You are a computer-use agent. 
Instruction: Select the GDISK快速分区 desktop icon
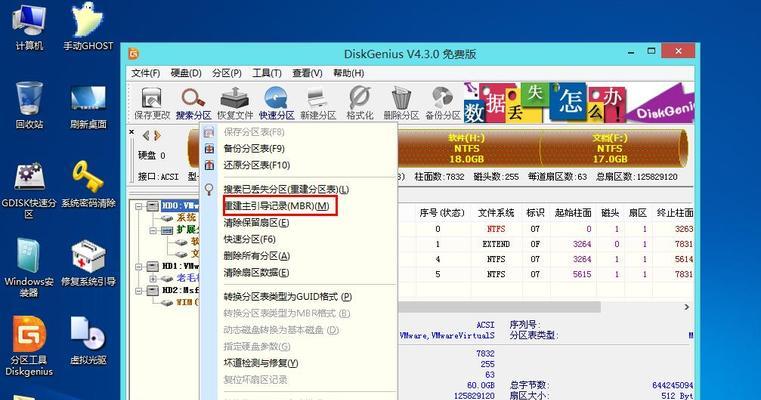click(x=29, y=189)
